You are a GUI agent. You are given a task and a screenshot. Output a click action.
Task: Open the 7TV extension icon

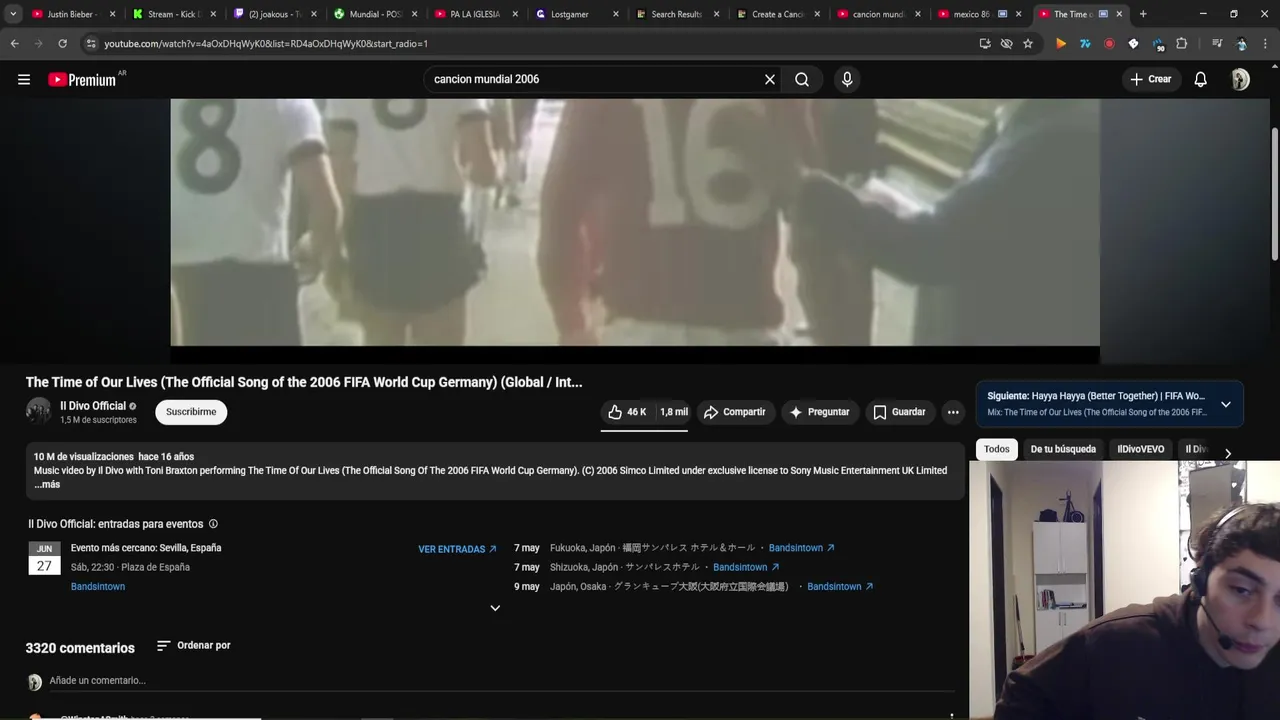[x=1085, y=43]
